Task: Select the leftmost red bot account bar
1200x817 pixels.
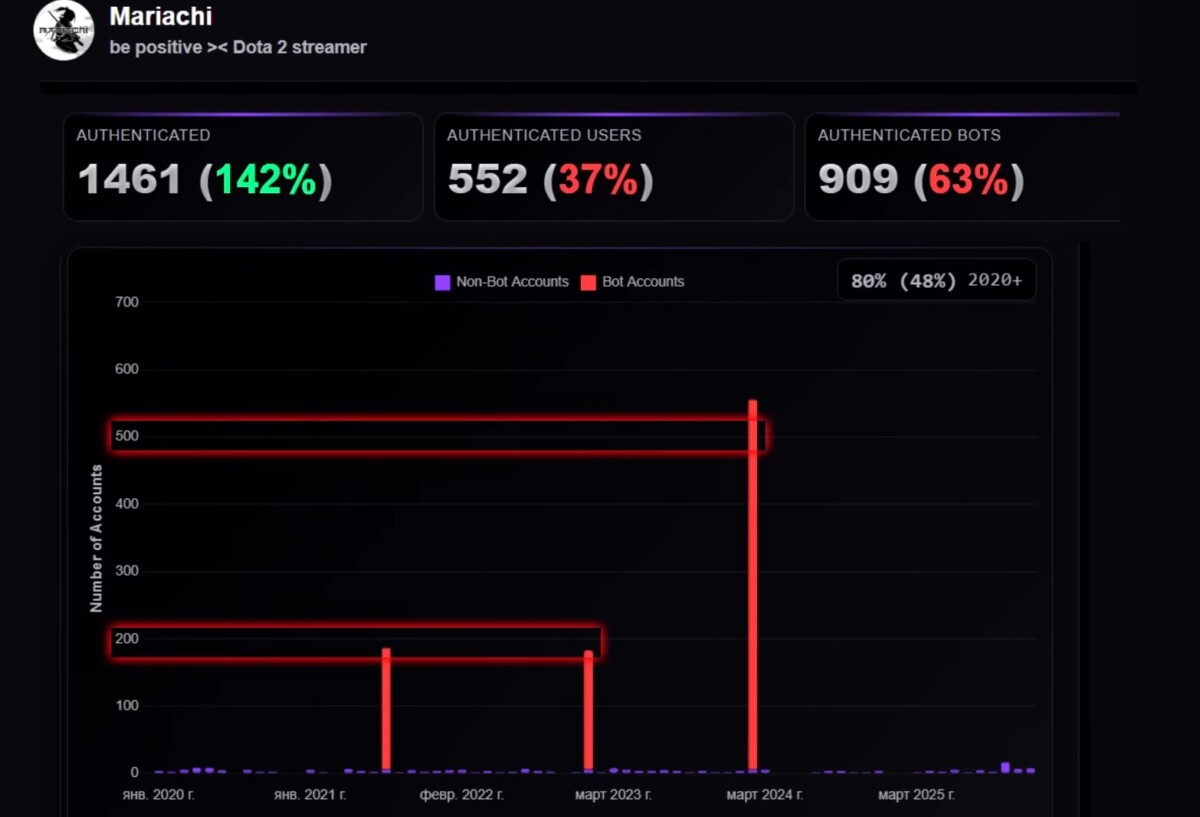Action: tap(386, 709)
